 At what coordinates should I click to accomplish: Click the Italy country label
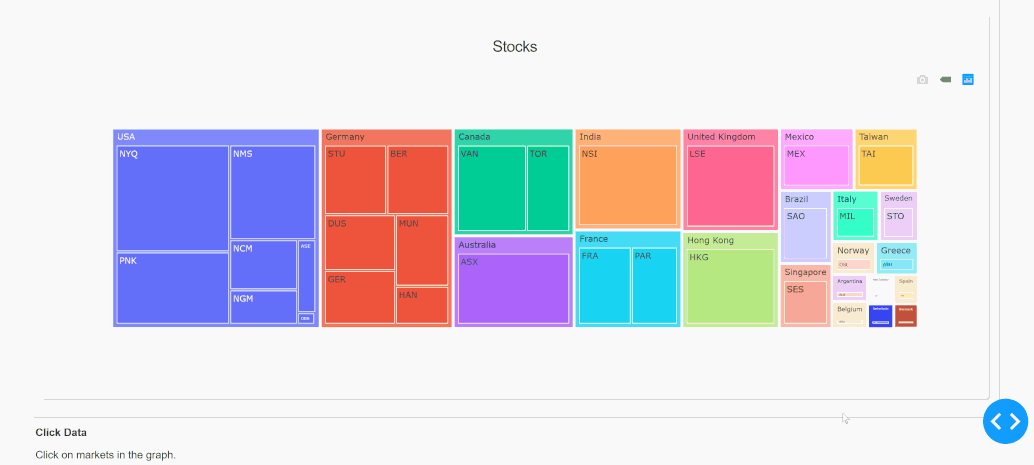(x=847, y=199)
